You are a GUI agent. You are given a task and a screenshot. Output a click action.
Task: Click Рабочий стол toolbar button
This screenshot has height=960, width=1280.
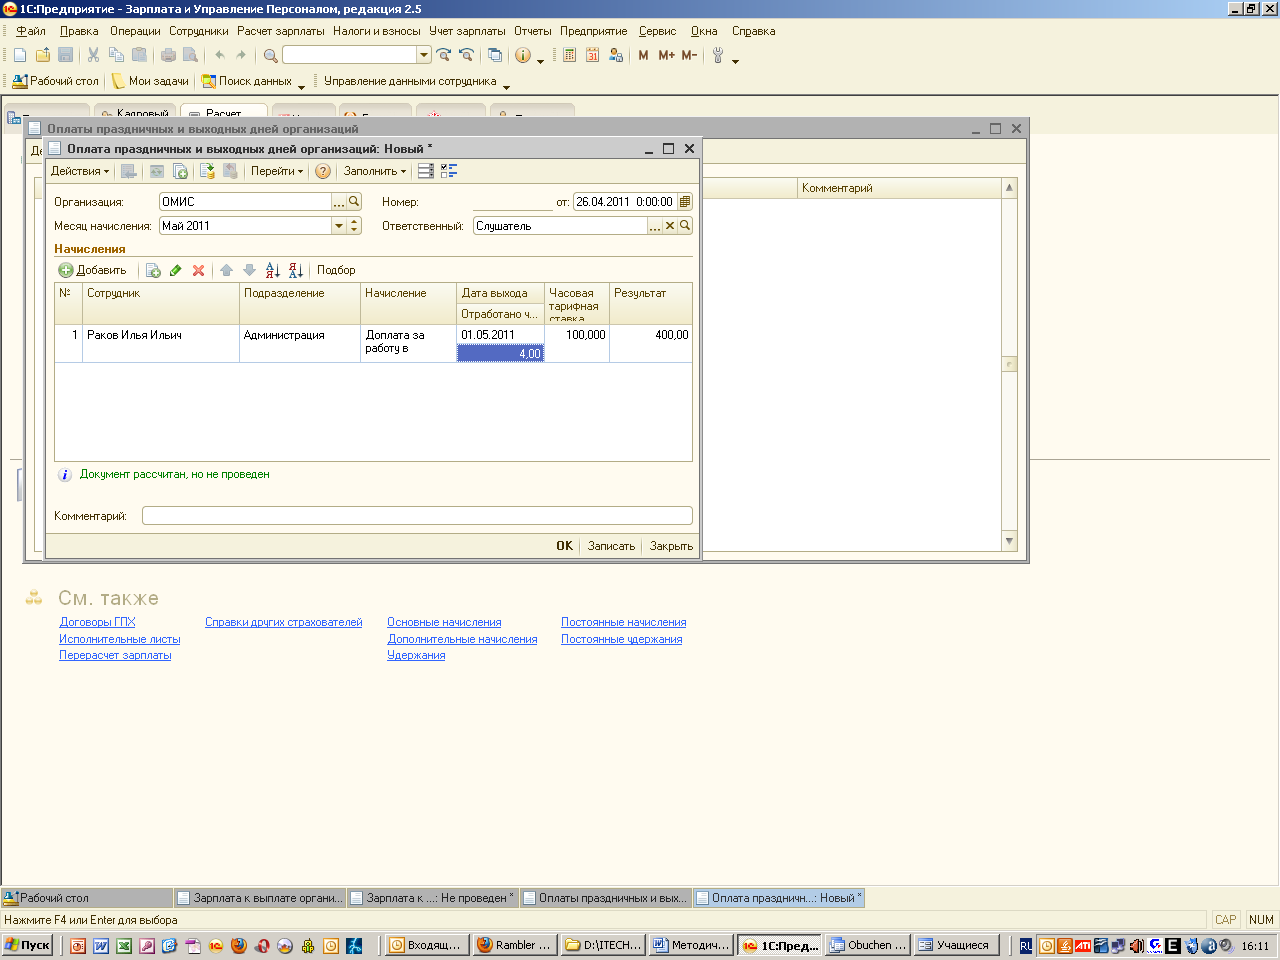click(x=56, y=81)
